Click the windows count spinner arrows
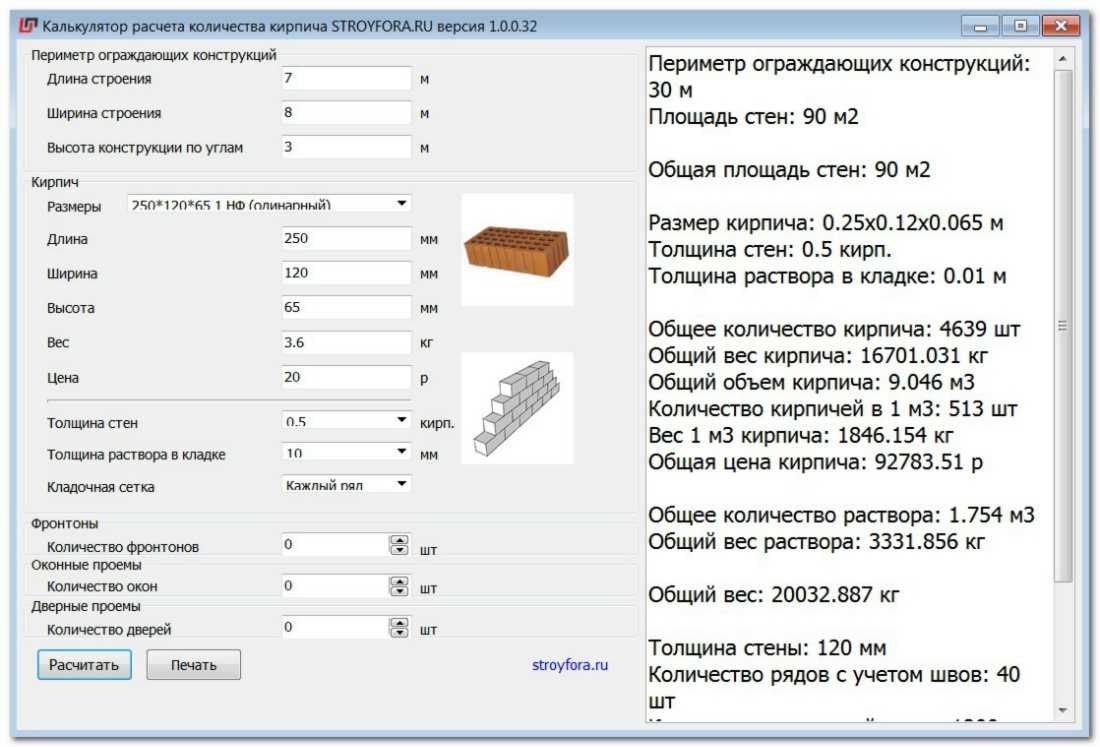This screenshot has height=747, width=1100. [x=399, y=586]
